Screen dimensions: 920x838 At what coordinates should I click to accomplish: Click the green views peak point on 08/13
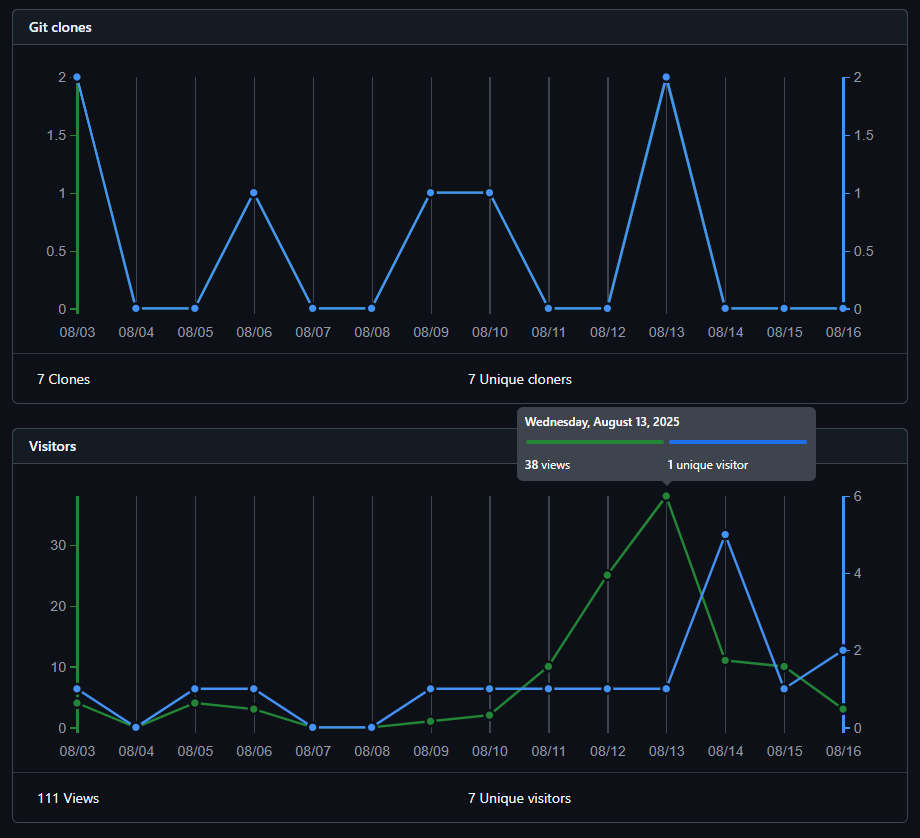666,496
